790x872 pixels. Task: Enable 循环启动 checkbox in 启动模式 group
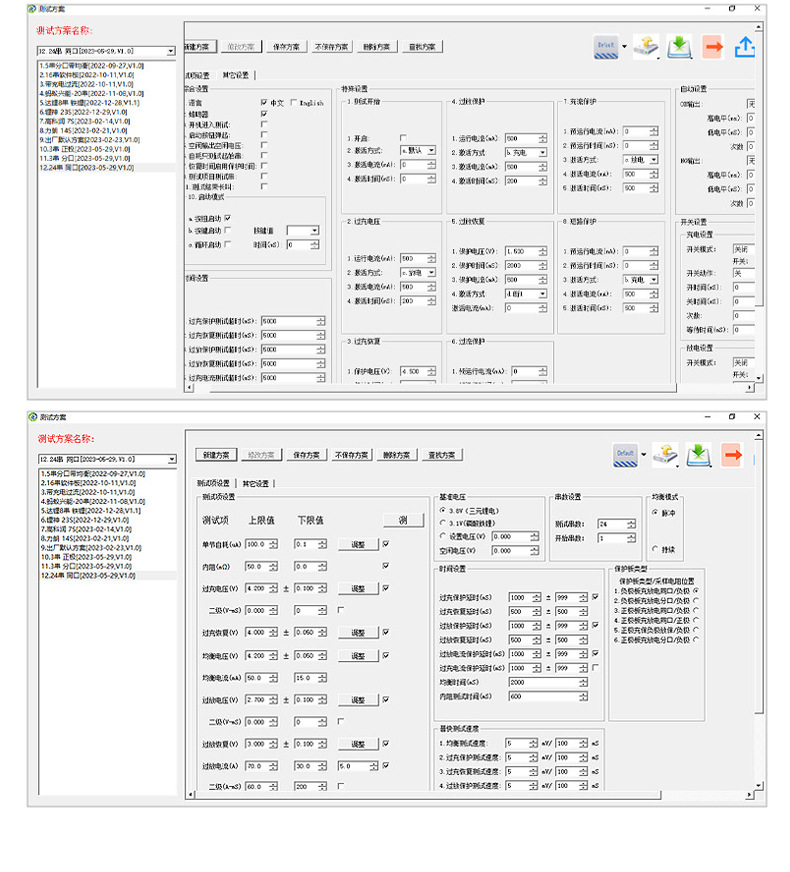pos(227,244)
